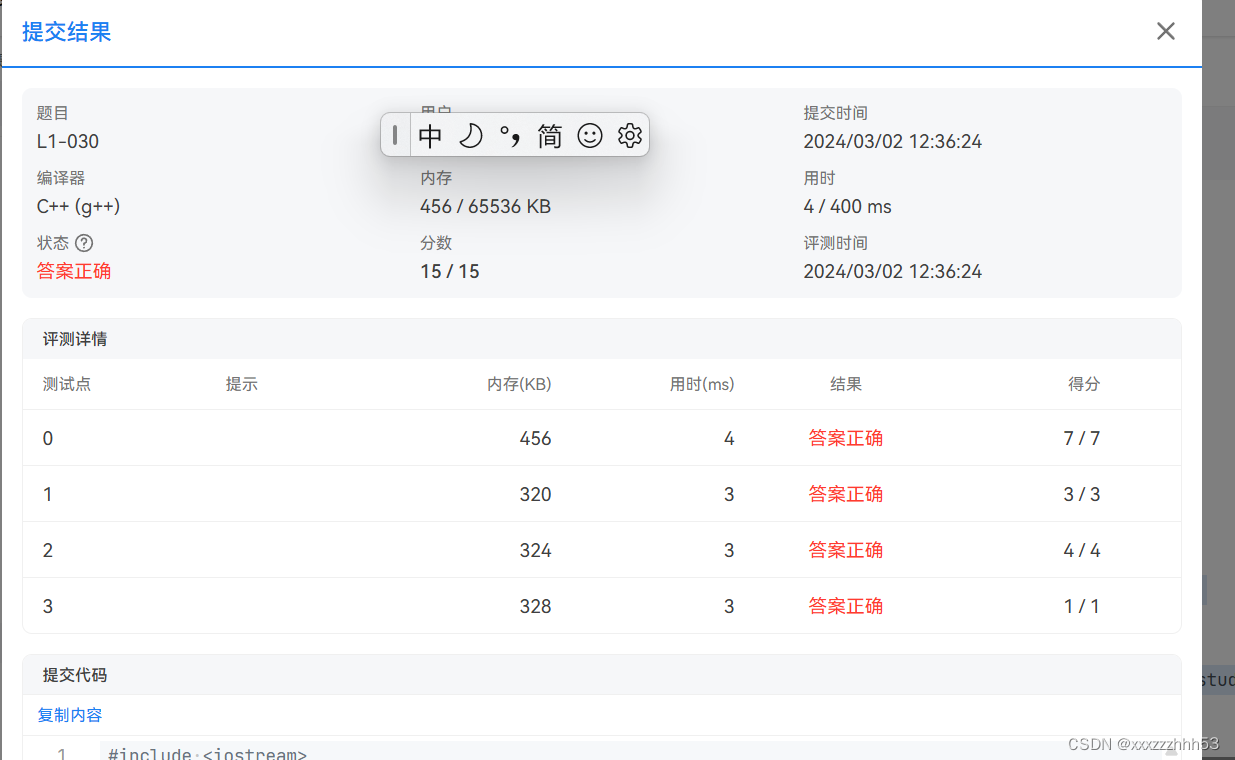Click the help icon beside 状态

click(84, 242)
